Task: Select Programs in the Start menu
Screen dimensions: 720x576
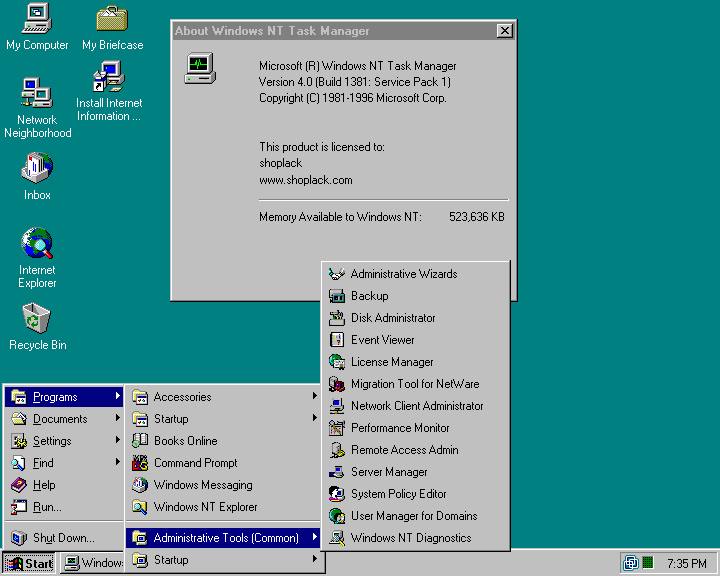Action: click(64, 396)
